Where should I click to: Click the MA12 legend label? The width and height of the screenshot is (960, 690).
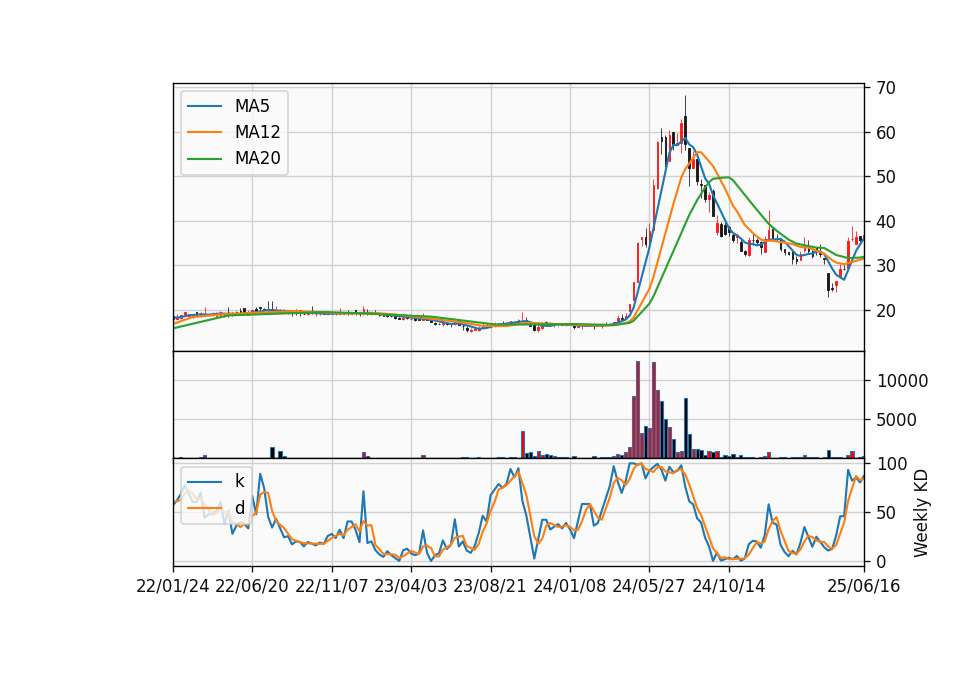[x=257, y=132]
